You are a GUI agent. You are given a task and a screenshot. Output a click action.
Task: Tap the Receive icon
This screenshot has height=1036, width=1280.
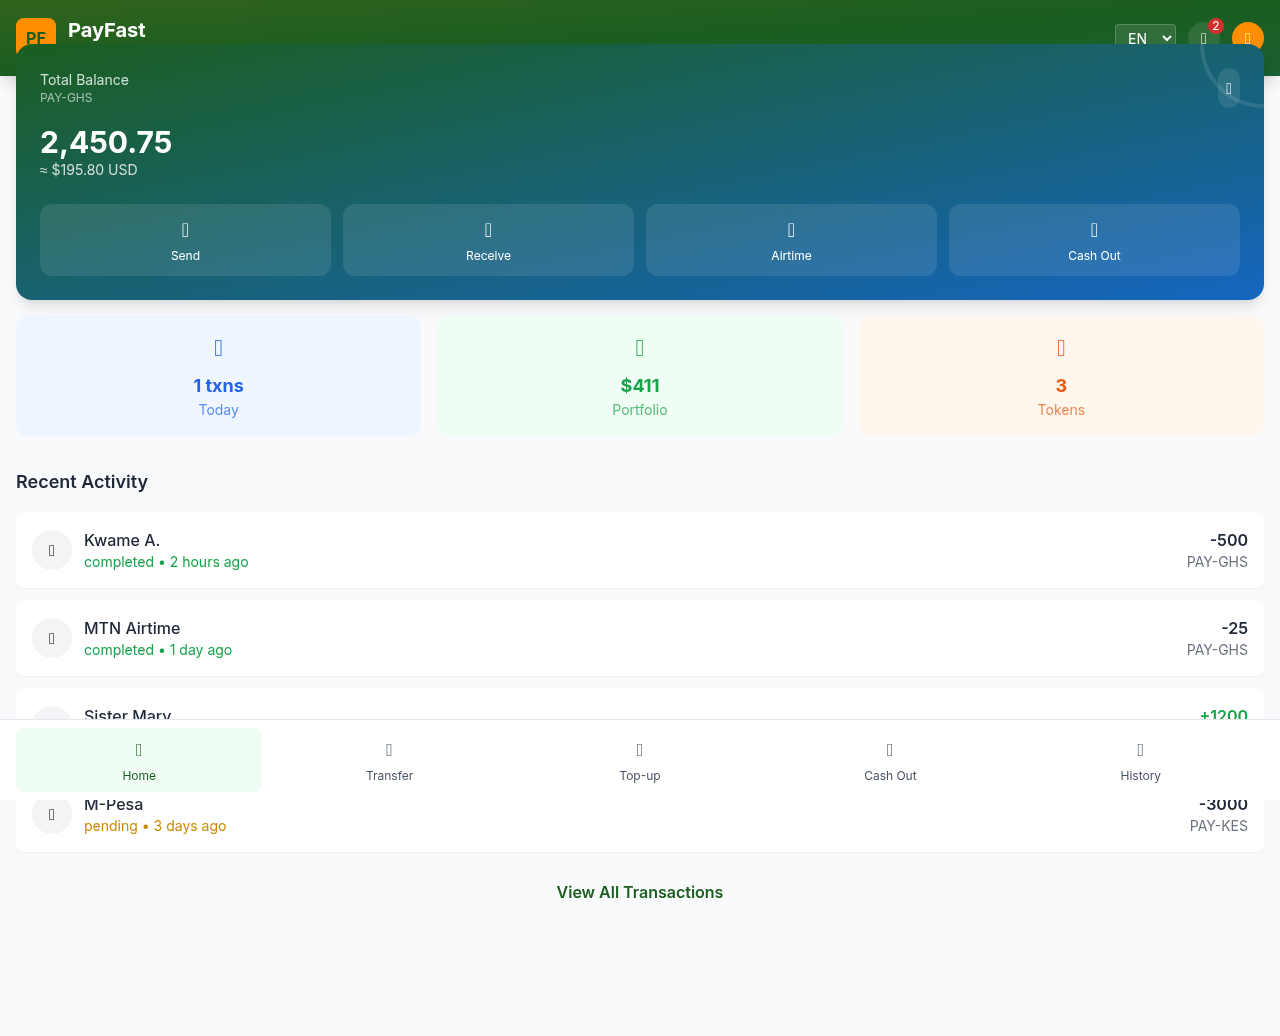488,231
